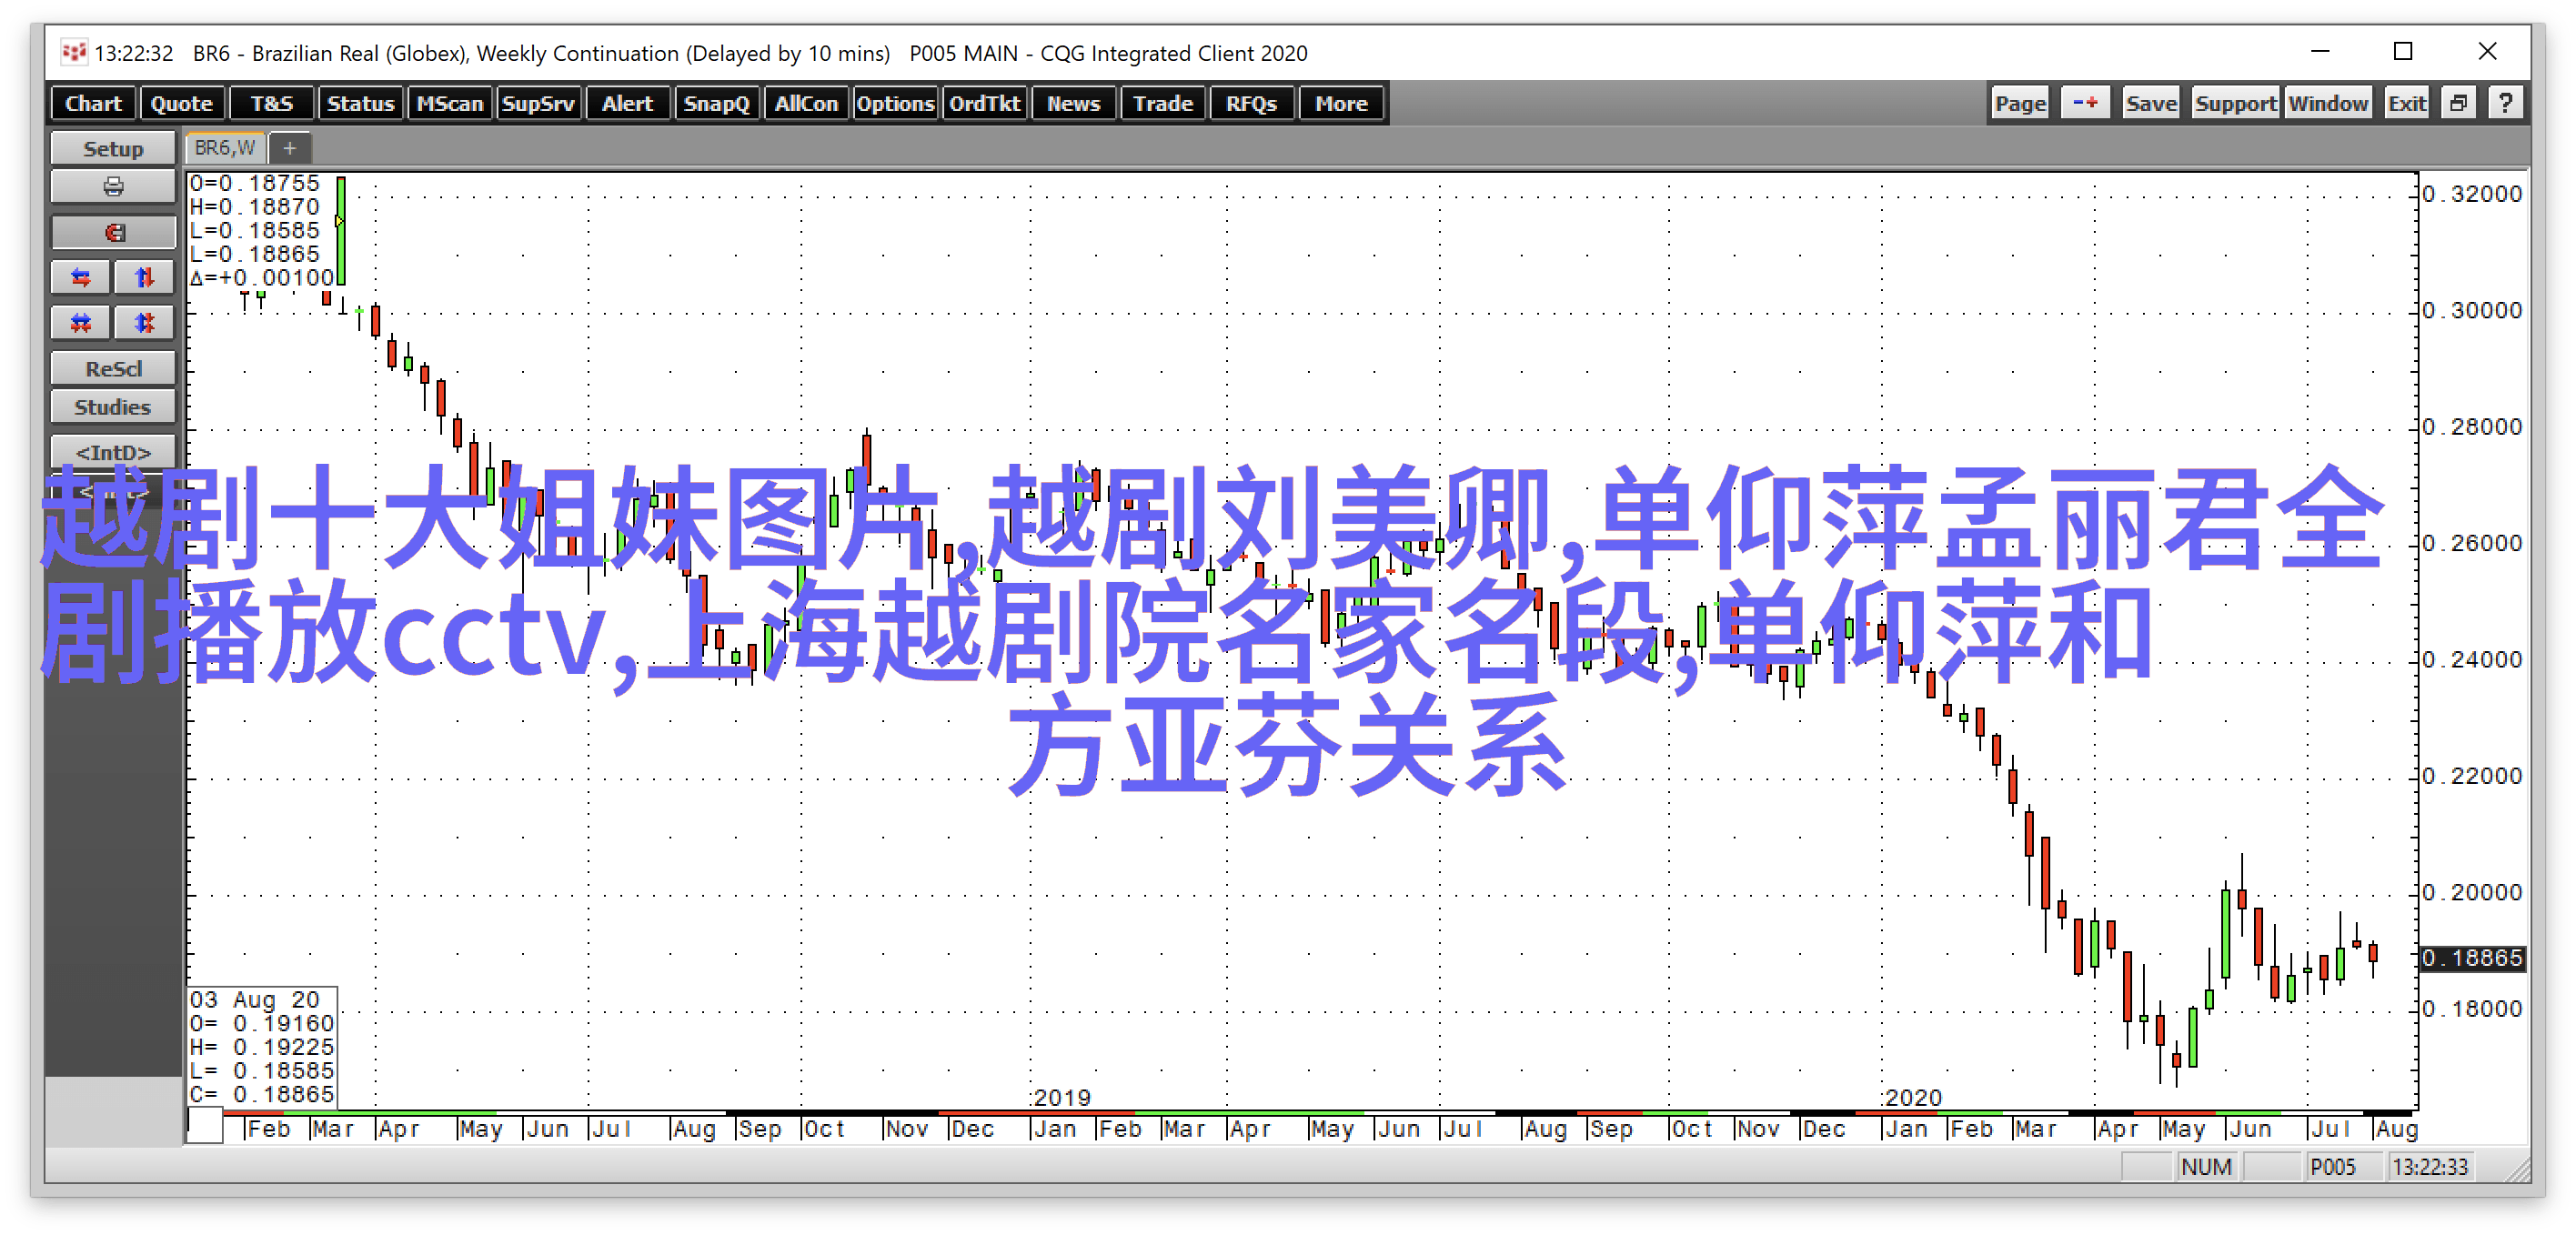Click the small white box at axis corner
The height and width of the screenshot is (1235, 2576).
point(205,1126)
